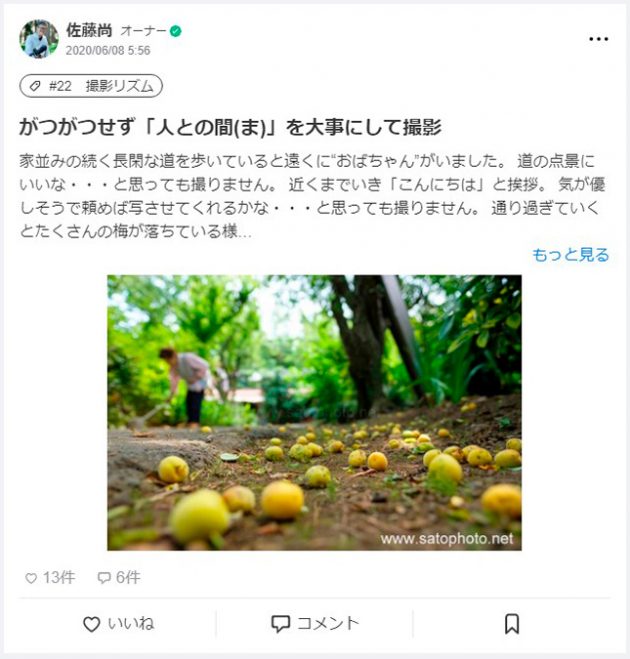This screenshot has width=630, height=659.
Task: Click the small heart beside 13件
Action: (31, 578)
